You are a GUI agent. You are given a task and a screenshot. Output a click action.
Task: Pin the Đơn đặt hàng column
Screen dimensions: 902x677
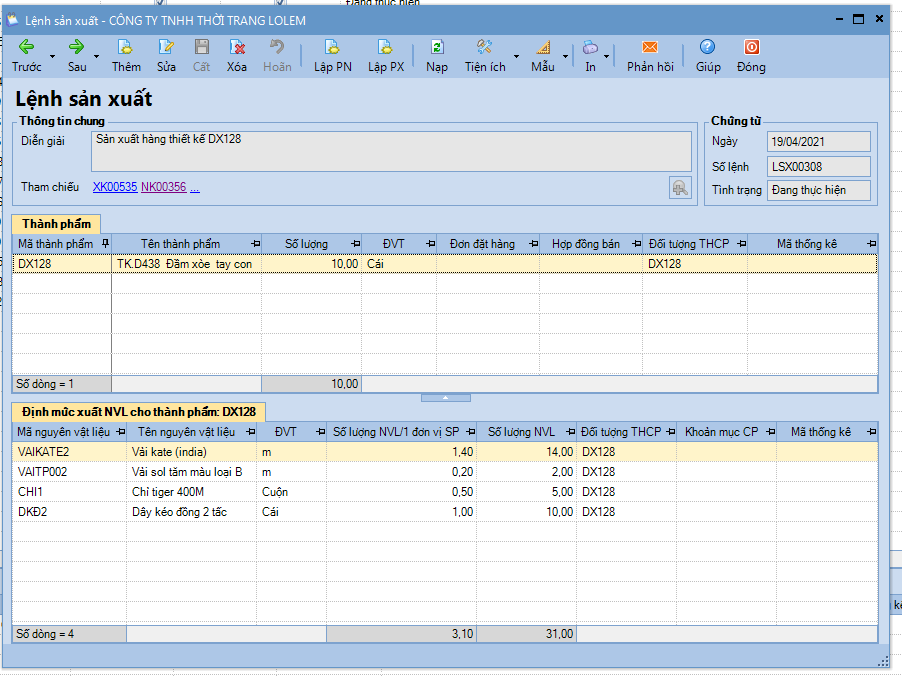pos(534,244)
